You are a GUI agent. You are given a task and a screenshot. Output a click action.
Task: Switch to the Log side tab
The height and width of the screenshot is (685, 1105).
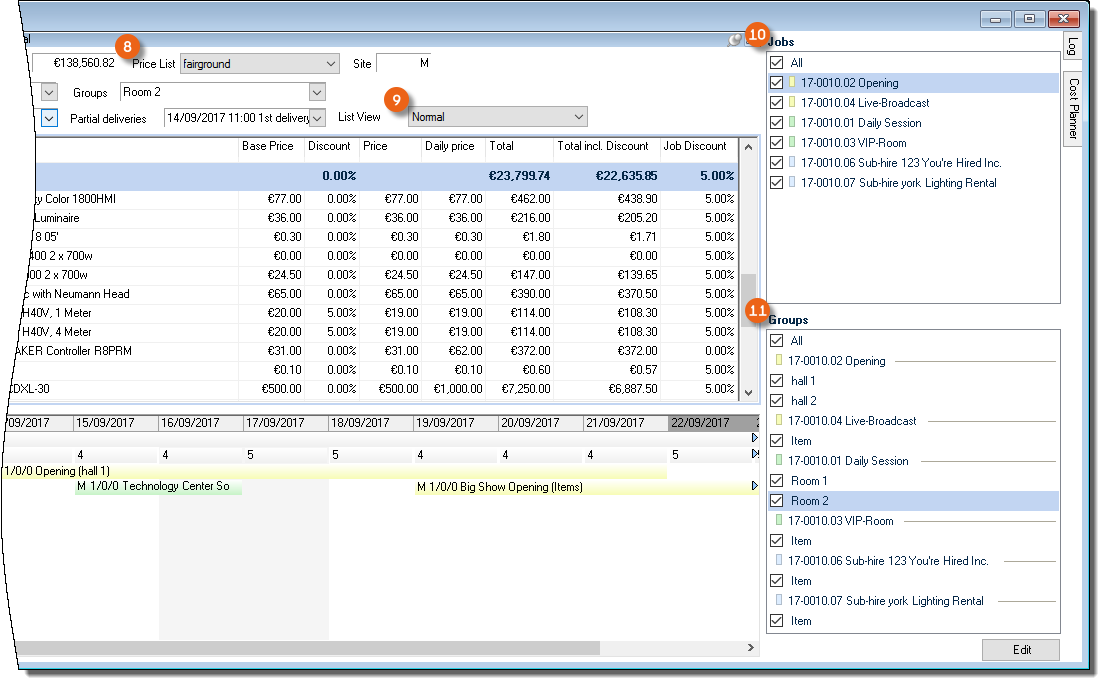tap(1074, 46)
